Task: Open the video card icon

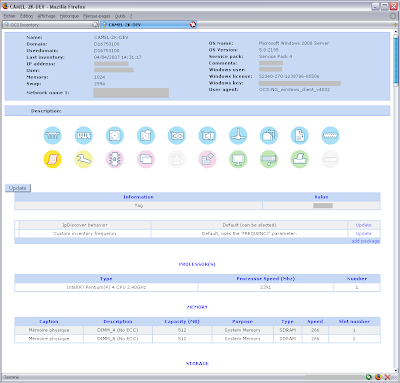Action: click(177, 135)
